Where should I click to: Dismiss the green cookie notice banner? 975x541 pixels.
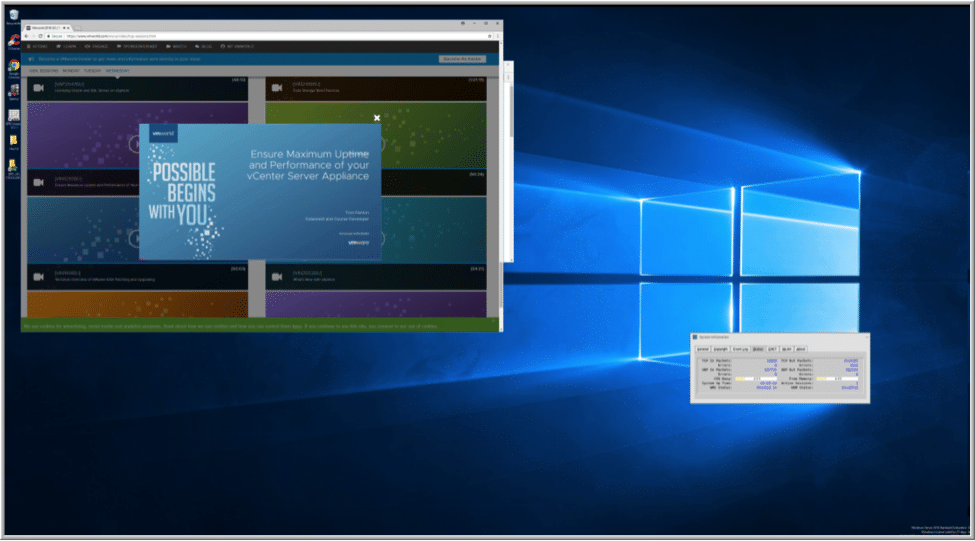(493, 321)
